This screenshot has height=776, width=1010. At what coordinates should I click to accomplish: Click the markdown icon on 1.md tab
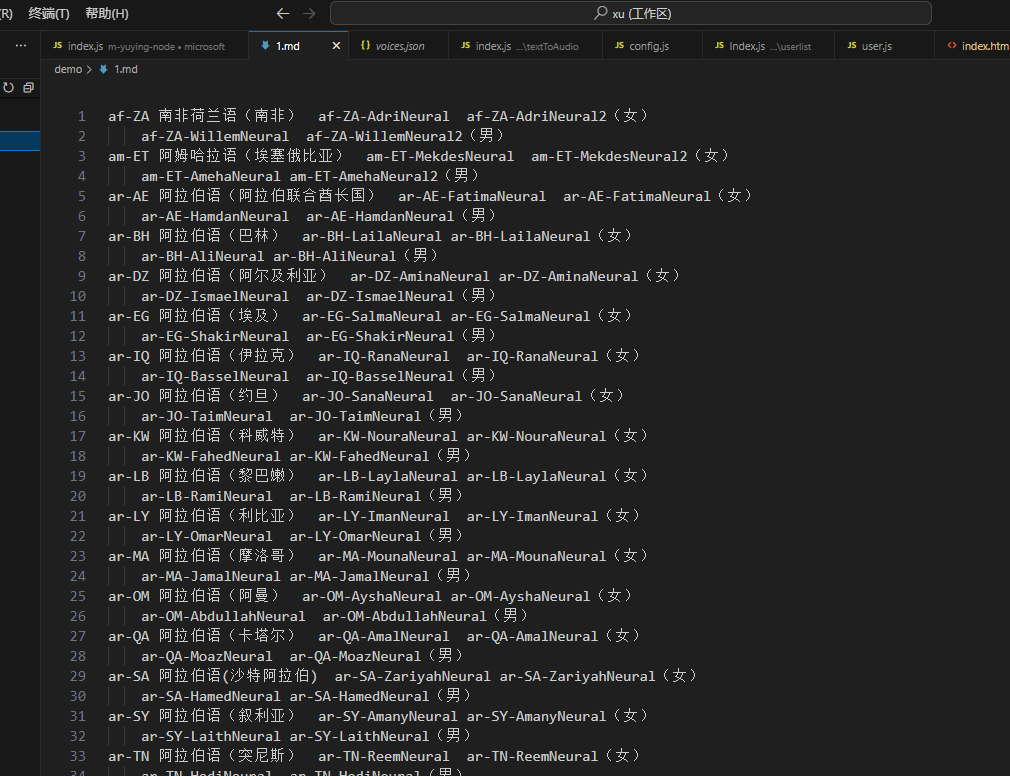(x=265, y=46)
